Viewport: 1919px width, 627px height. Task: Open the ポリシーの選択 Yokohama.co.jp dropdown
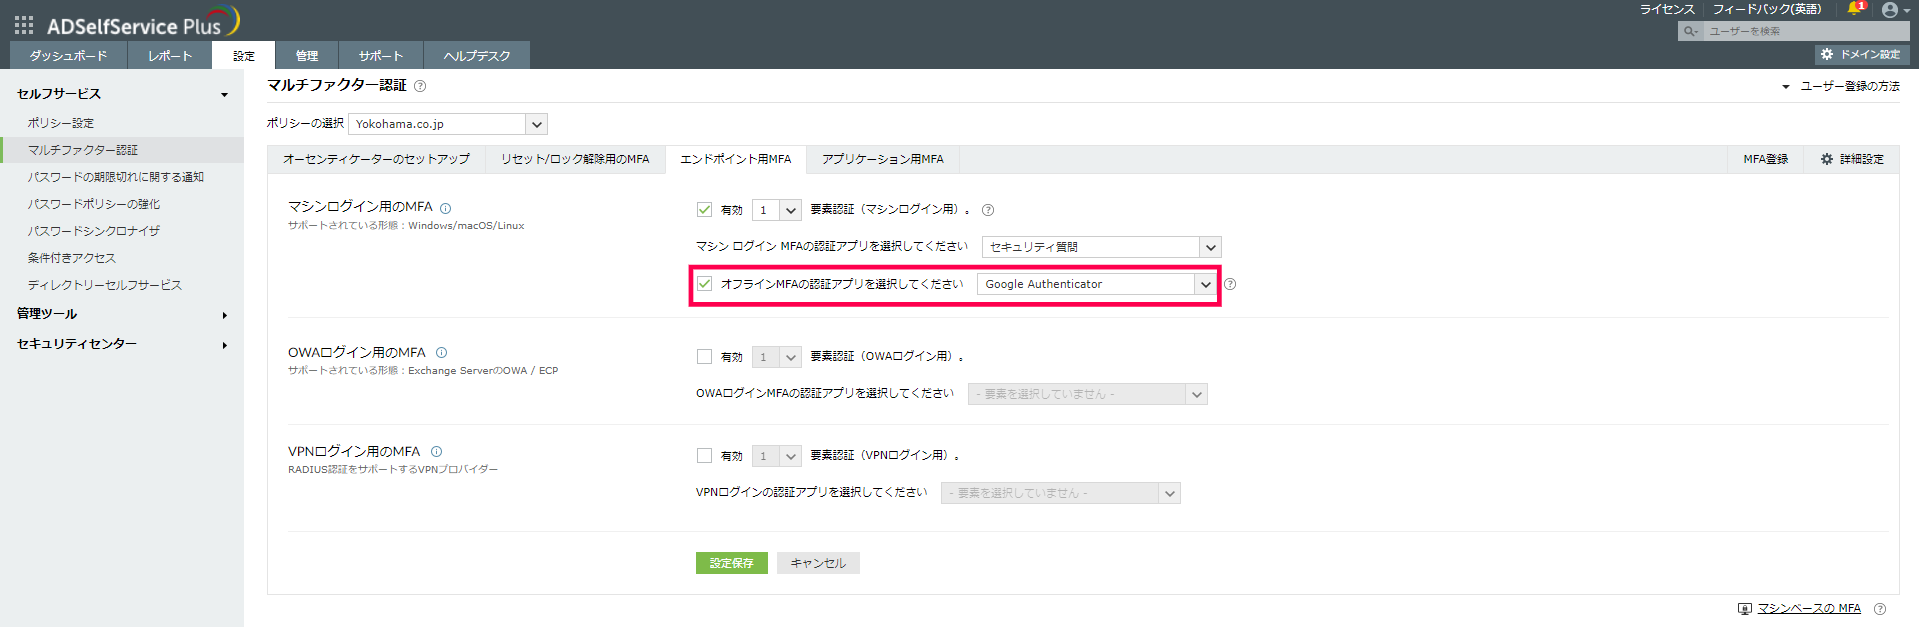coord(448,124)
